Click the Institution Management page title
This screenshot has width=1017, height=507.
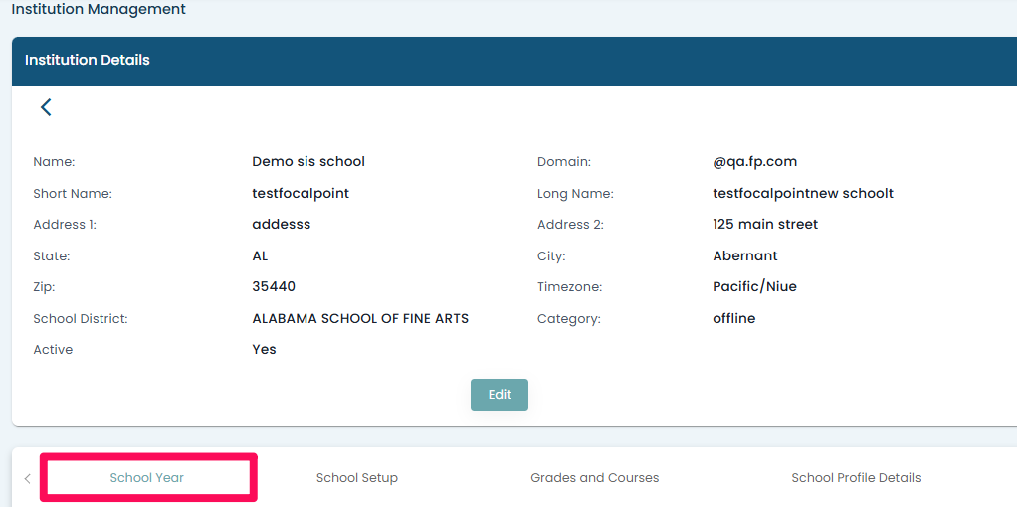point(98,9)
